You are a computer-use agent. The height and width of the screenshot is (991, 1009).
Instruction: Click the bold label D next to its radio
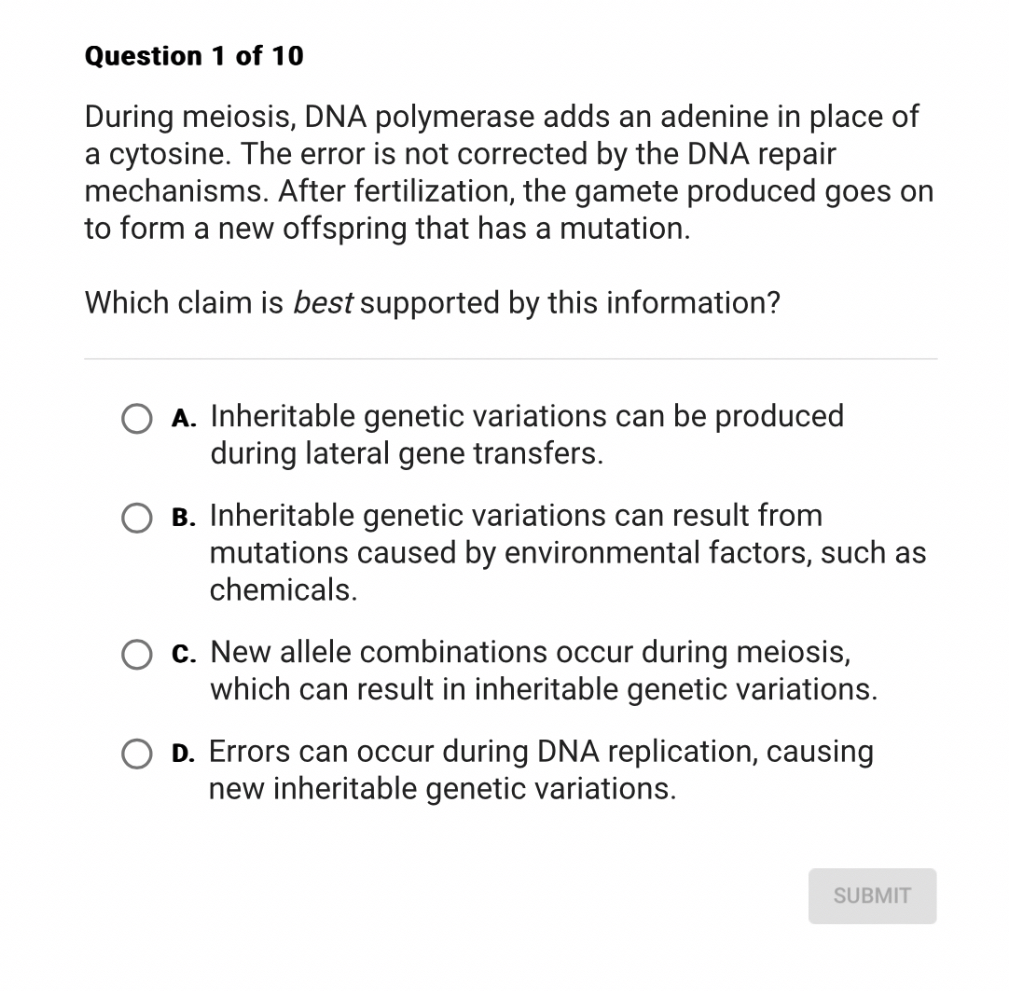[181, 753]
